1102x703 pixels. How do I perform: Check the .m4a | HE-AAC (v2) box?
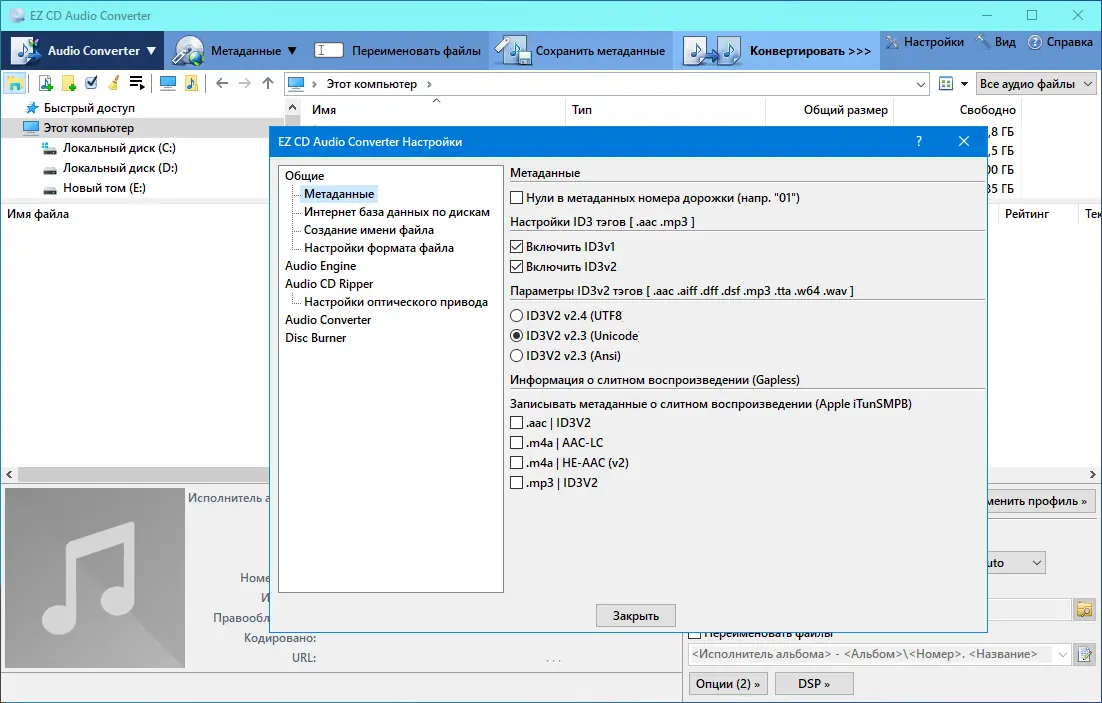pyautogui.click(x=517, y=463)
